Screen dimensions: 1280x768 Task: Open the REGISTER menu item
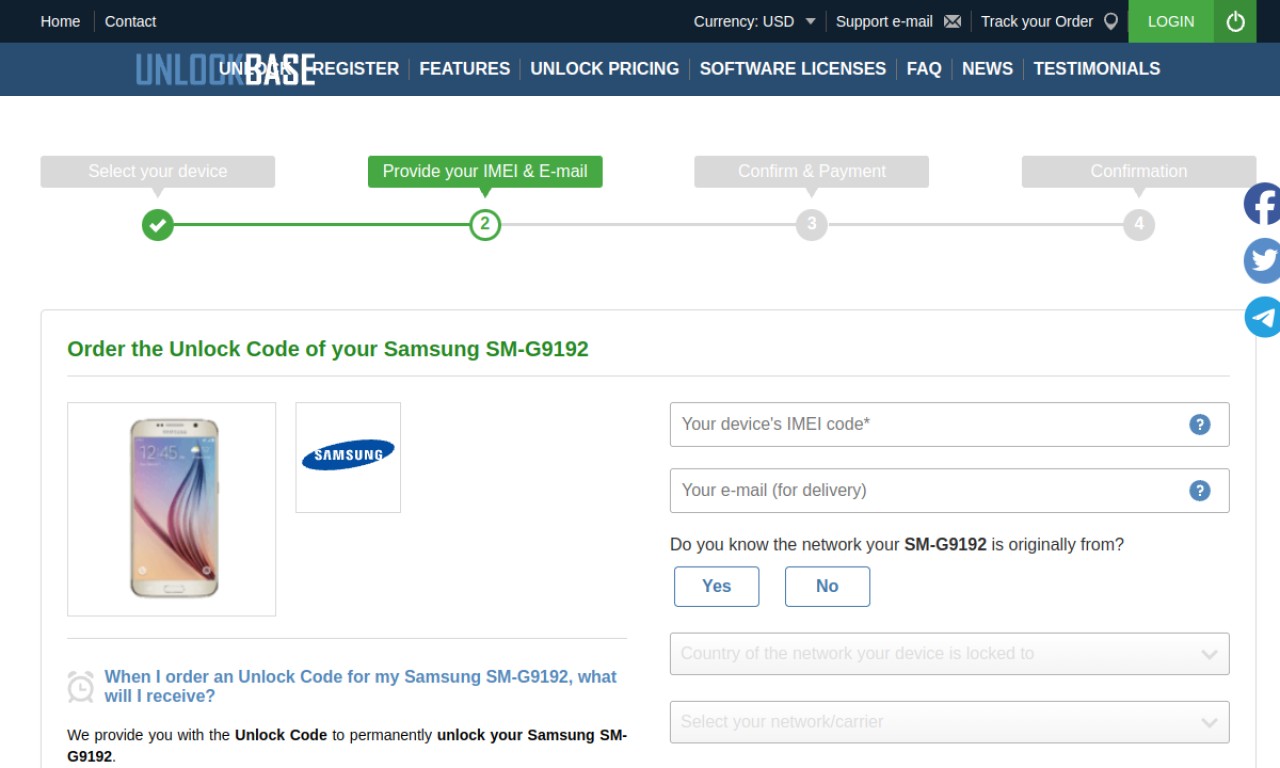click(356, 69)
